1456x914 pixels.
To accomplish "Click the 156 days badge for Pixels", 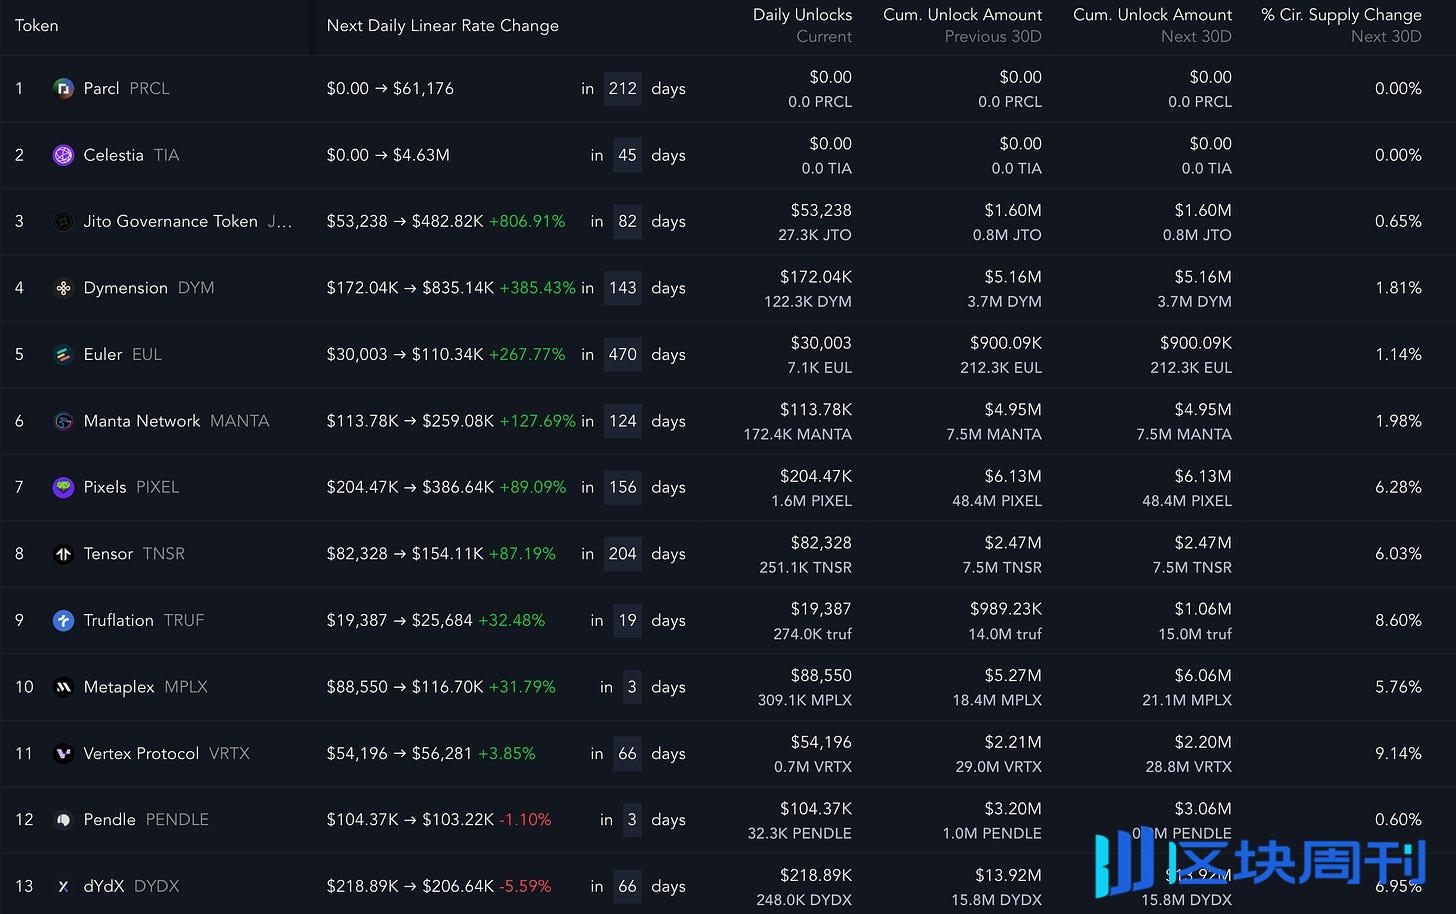I will coord(622,487).
